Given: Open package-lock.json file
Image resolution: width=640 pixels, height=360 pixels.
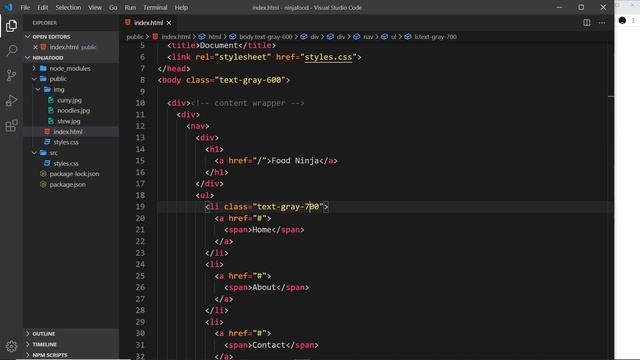Looking at the screenshot, I should tap(74, 174).
